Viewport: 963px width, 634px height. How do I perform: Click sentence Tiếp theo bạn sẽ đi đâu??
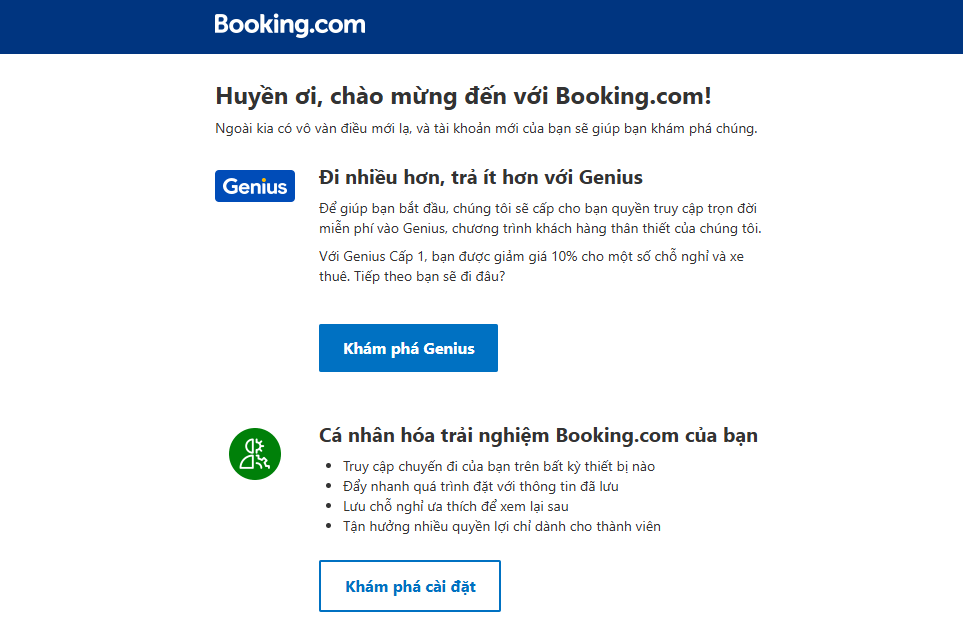(x=429, y=276)
